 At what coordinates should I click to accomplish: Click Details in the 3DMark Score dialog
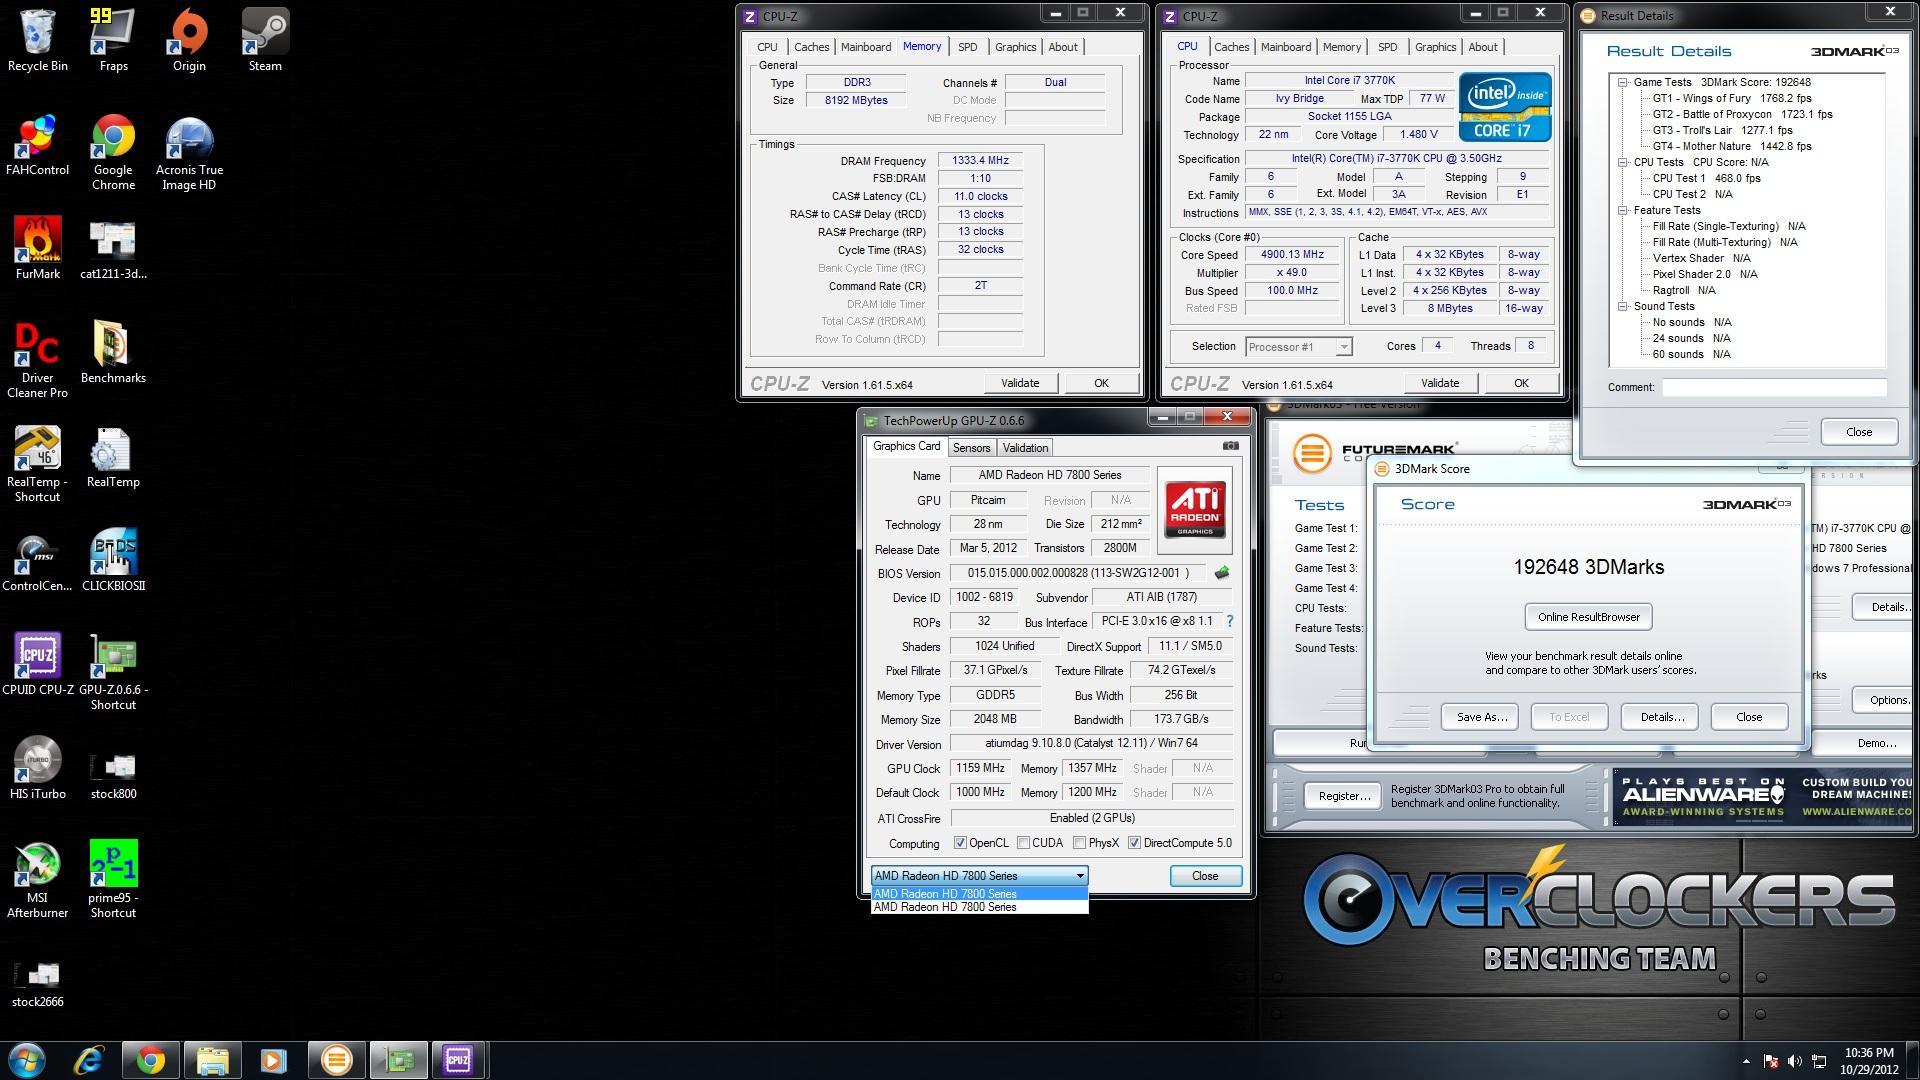(1662, 717)
